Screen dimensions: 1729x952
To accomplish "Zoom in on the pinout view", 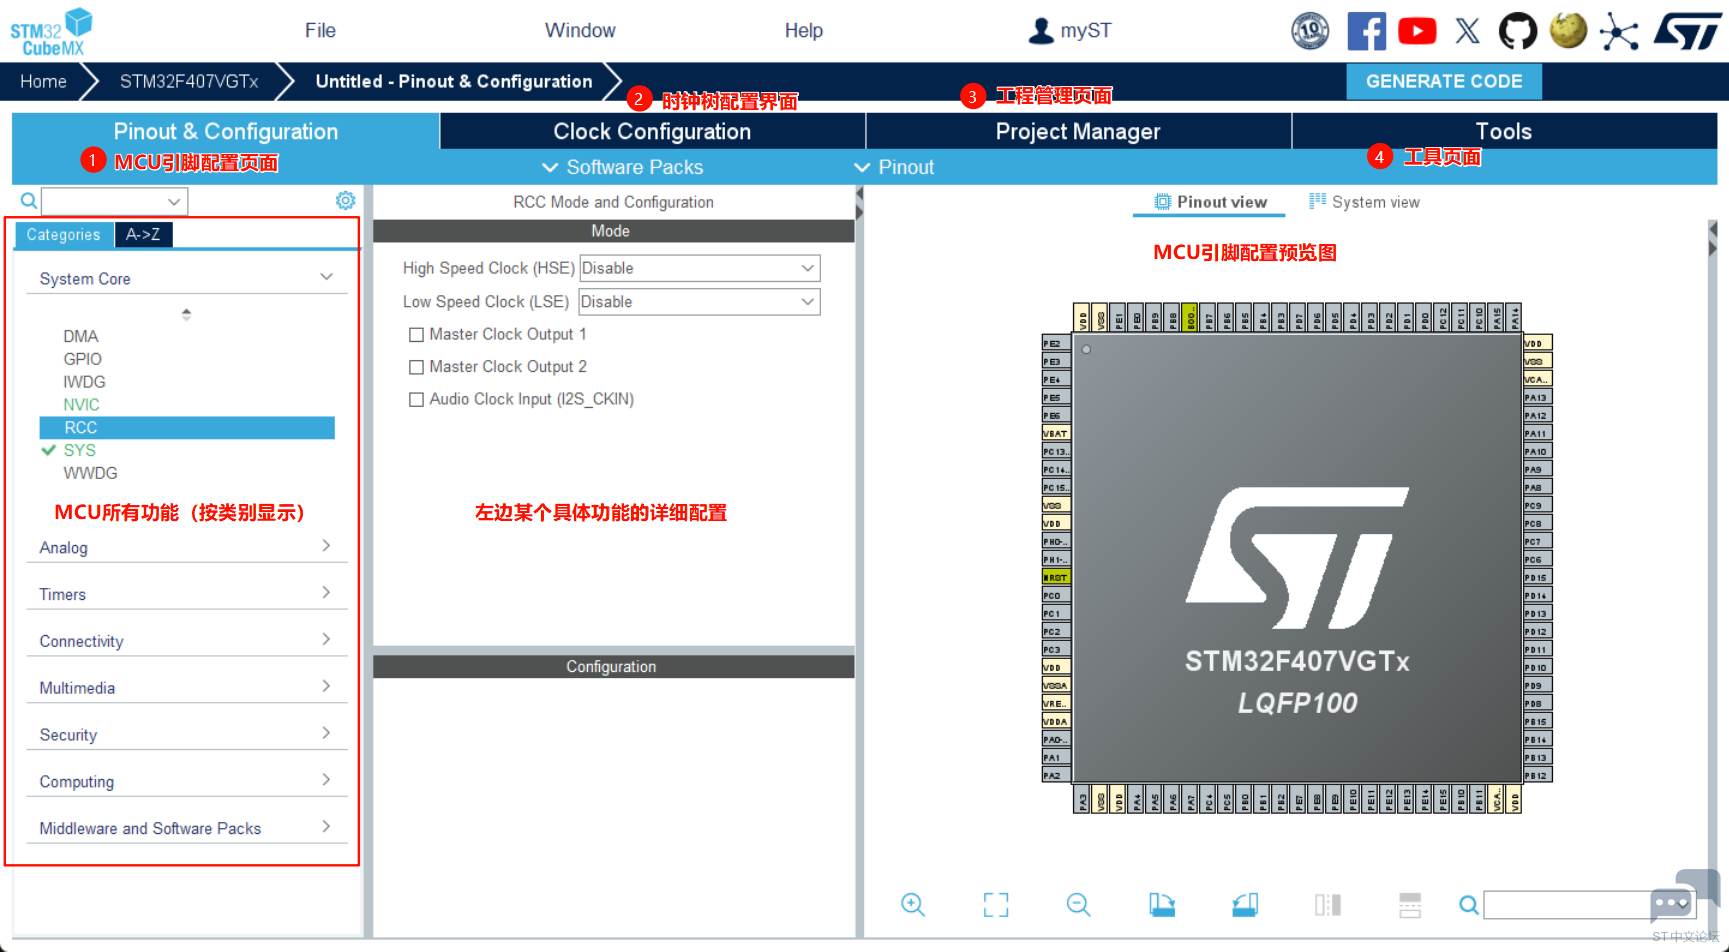I will point(913,905).
